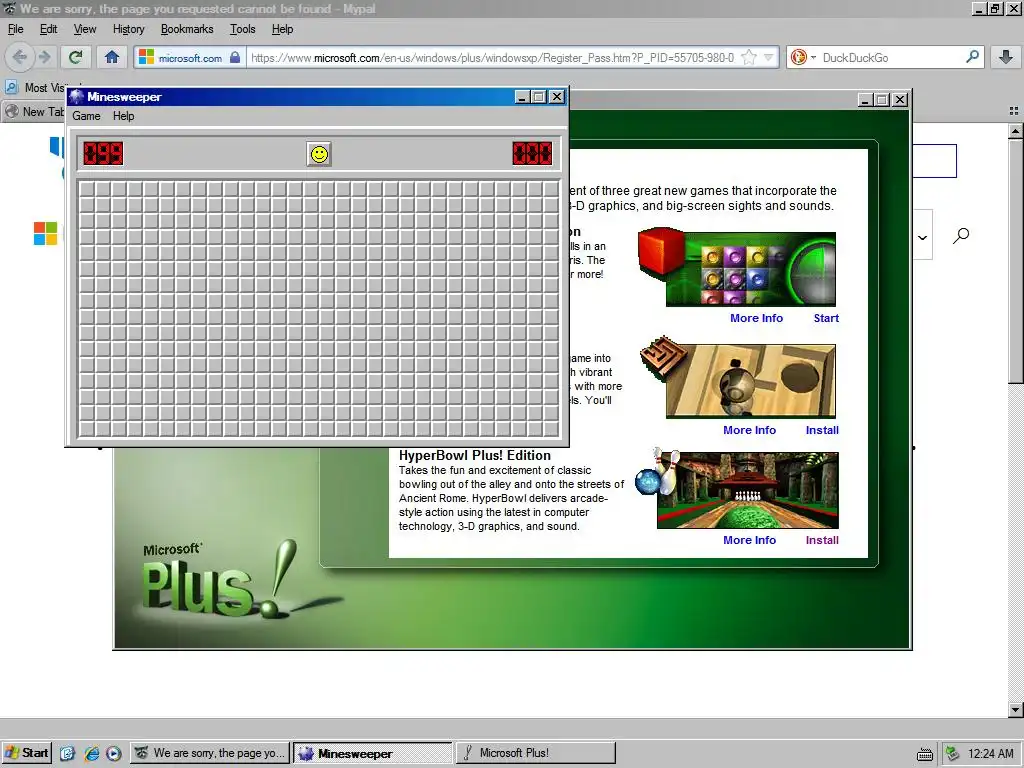Image resolution: width=1024 pixels, height=768 pixels.
Task: Click More Info link under the labyrinth game
Action: 749,430
